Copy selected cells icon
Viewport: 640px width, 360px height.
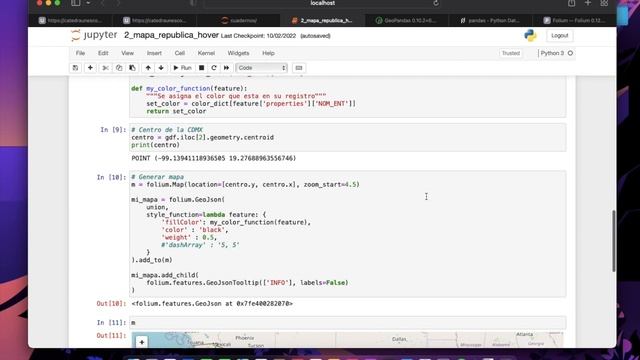click(x=119, y=68)
